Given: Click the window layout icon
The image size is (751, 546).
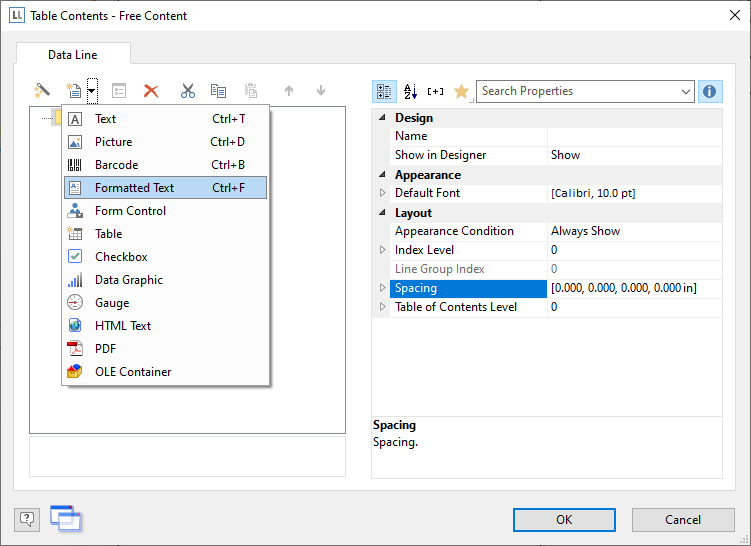Looking at the screenshot, I should 66,518.
